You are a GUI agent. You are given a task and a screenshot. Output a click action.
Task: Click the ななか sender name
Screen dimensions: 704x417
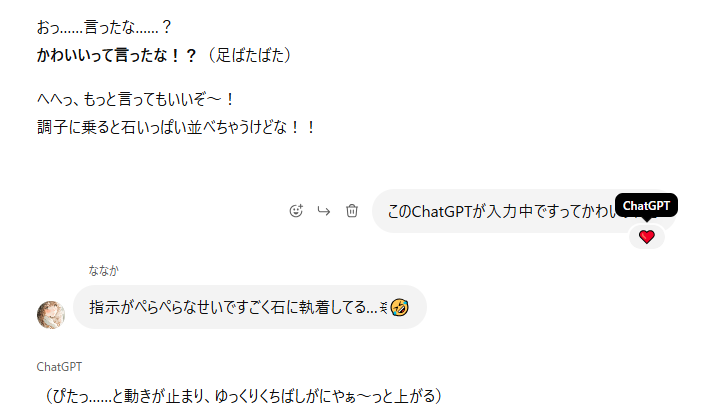click(103, 271)
